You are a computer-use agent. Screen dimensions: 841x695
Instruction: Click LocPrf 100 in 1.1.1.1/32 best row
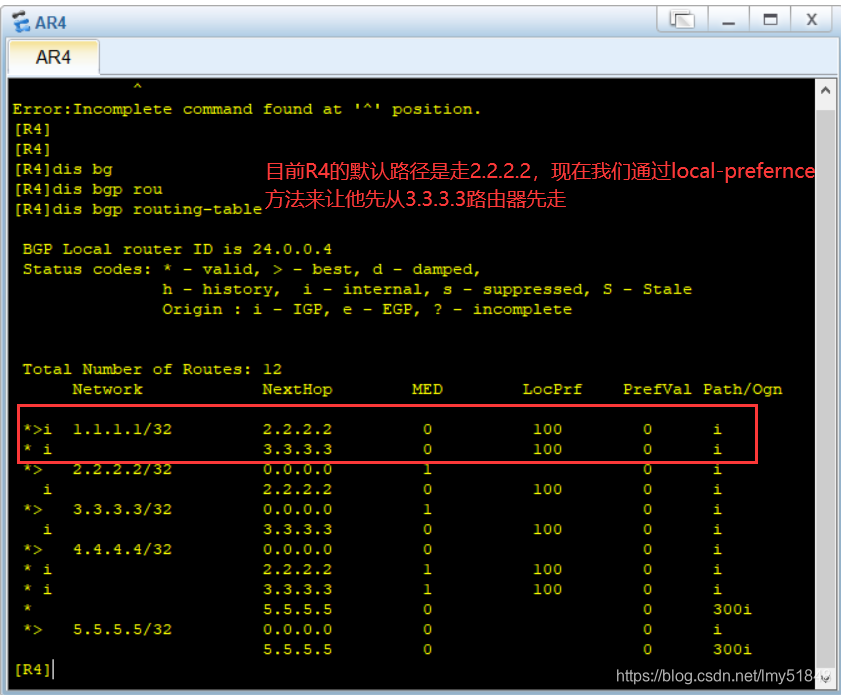[548, 429]
